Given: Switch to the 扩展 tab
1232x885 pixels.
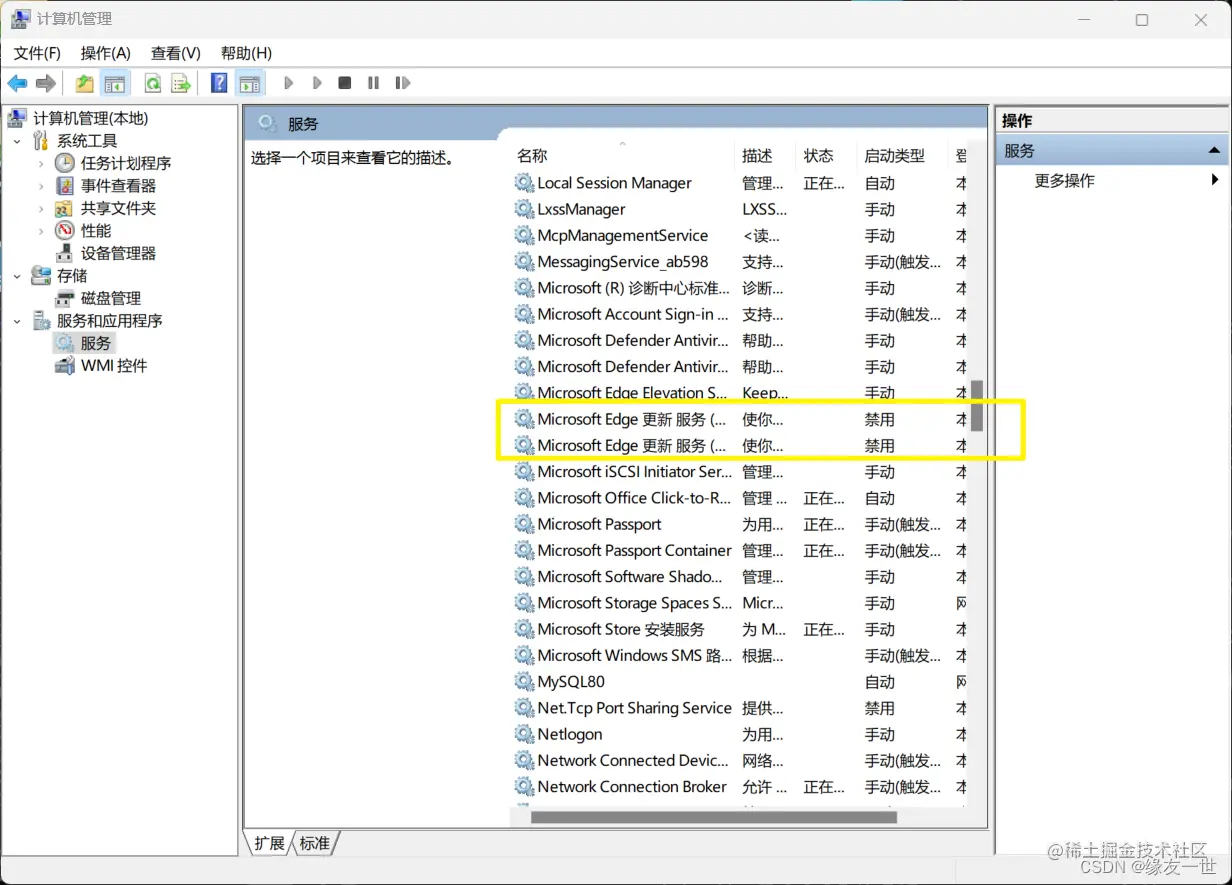Looking at the screenshot, I should (270, 843).
